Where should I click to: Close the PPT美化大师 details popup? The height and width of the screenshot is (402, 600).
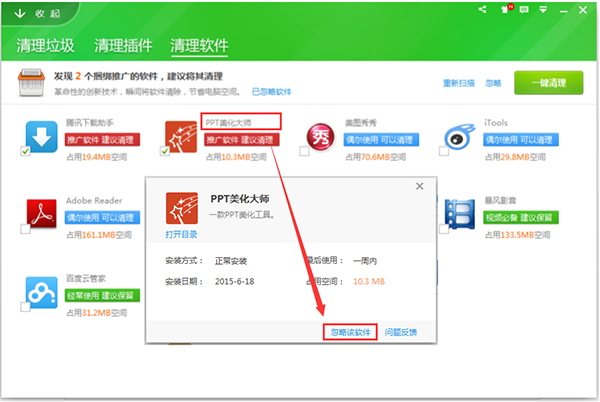pos(418,186)
